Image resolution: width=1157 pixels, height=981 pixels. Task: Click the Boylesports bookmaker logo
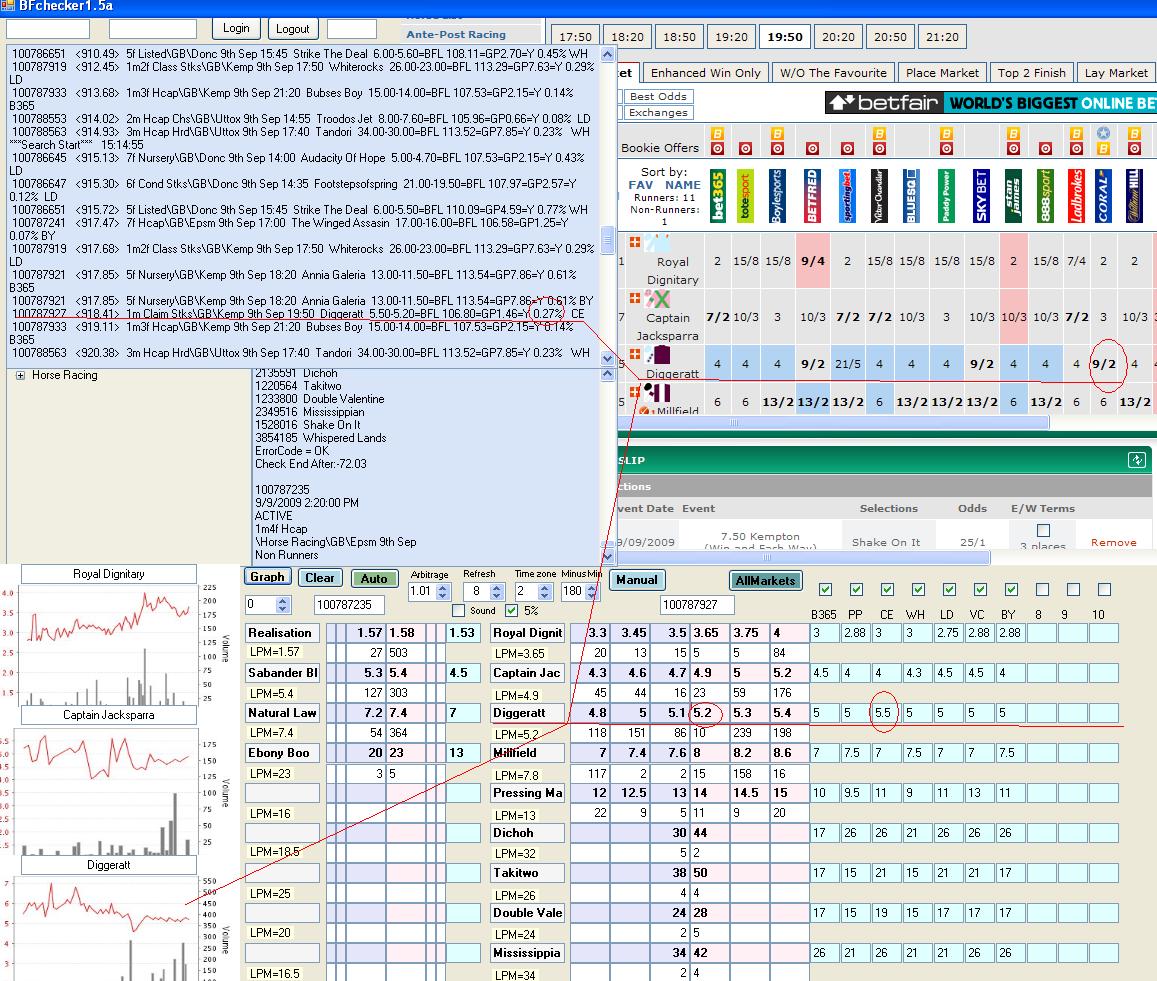pos(777,196)
